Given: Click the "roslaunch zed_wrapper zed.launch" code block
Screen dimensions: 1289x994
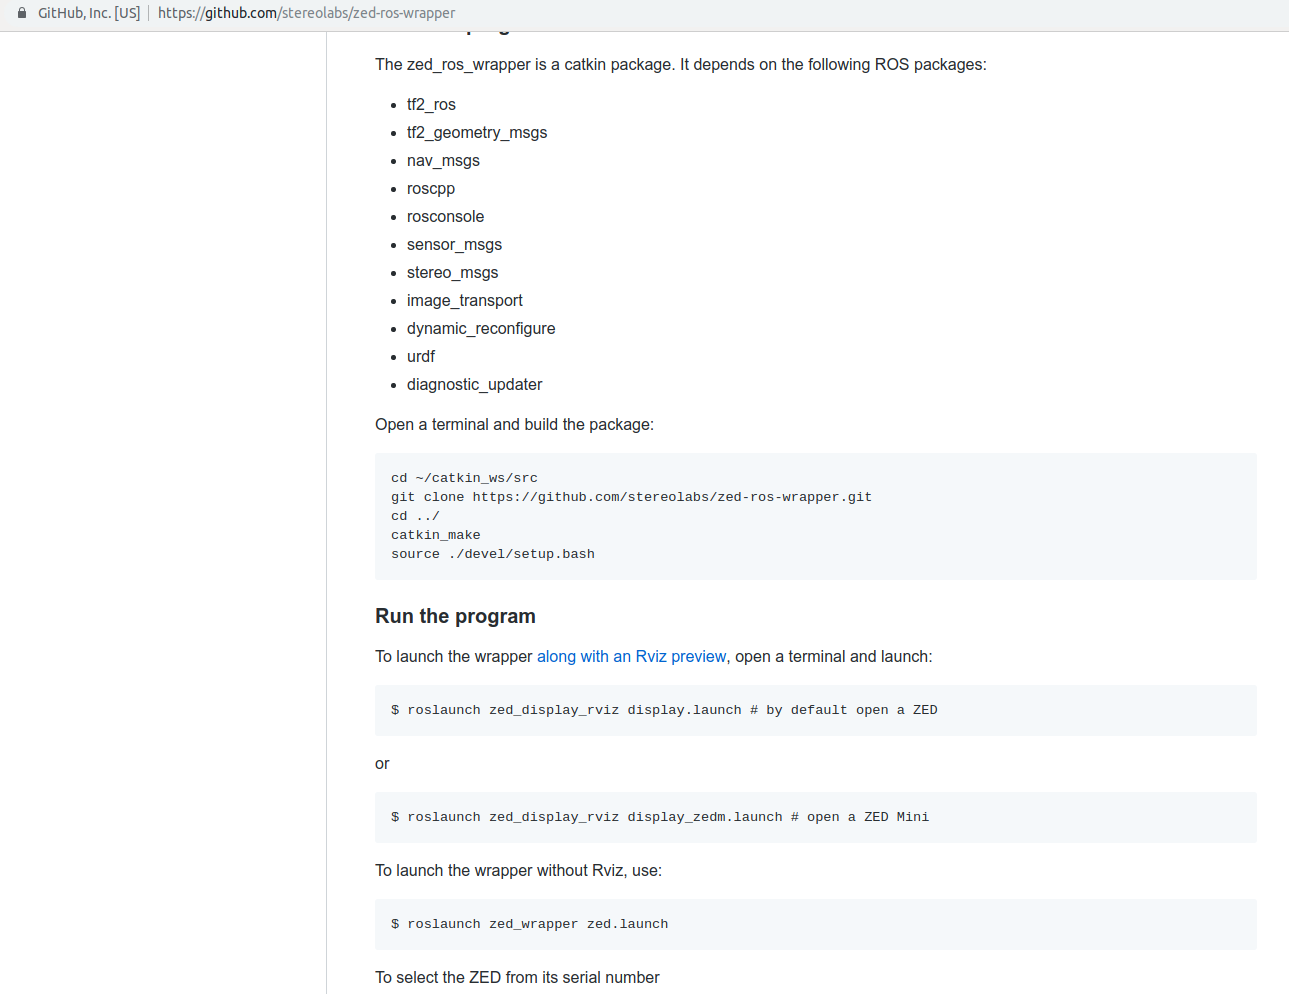Looking at the screenshot, I should [x=529, y=924].
